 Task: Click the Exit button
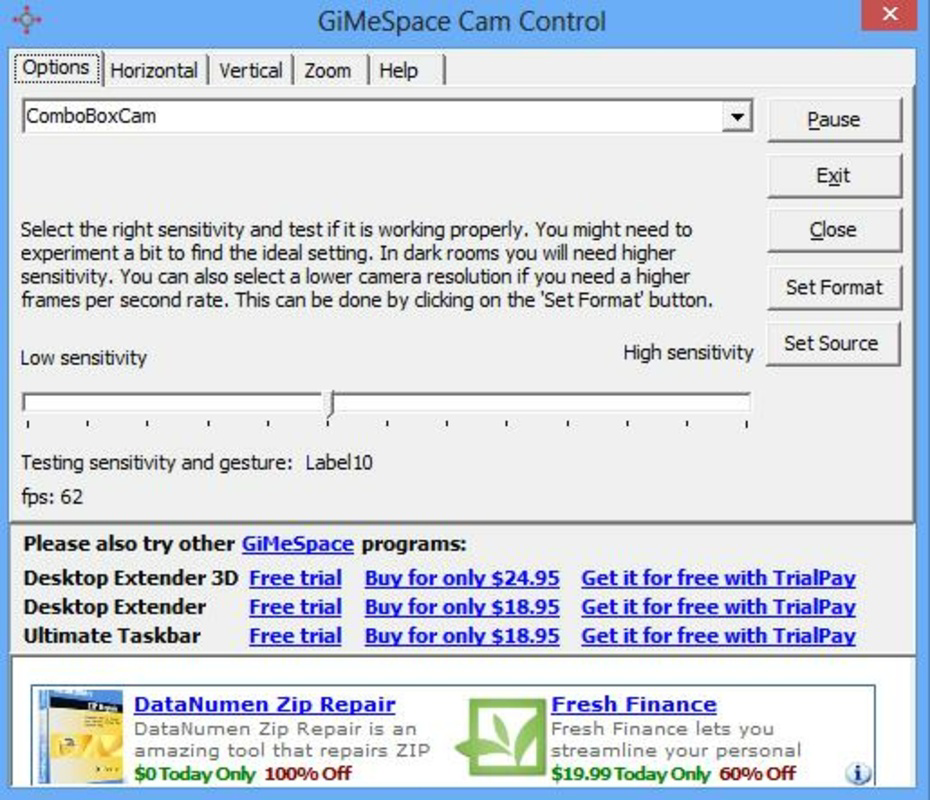click(x=832, y=175)
